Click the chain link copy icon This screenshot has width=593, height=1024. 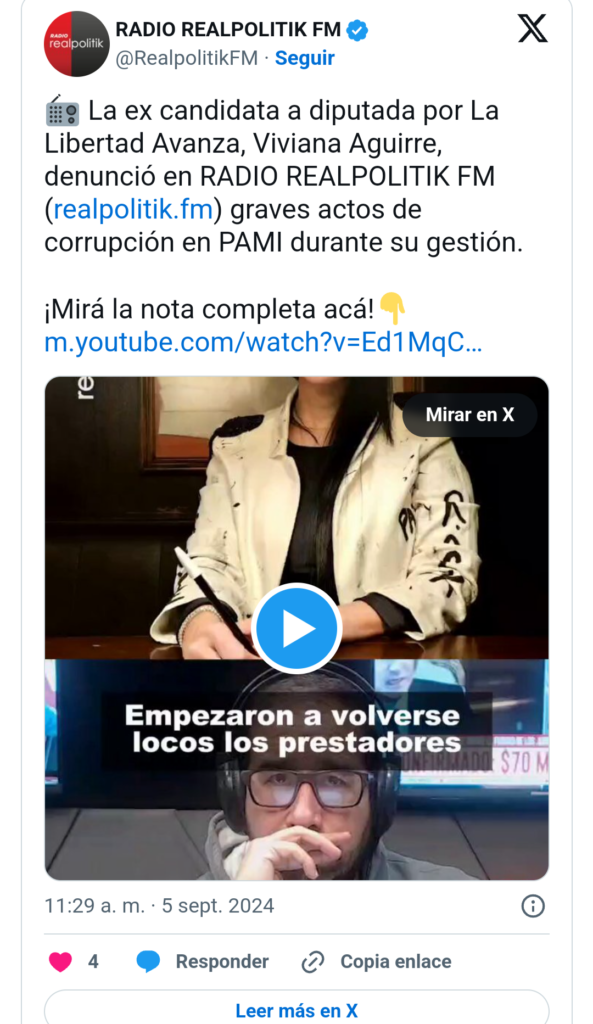[x=313, y=962]
